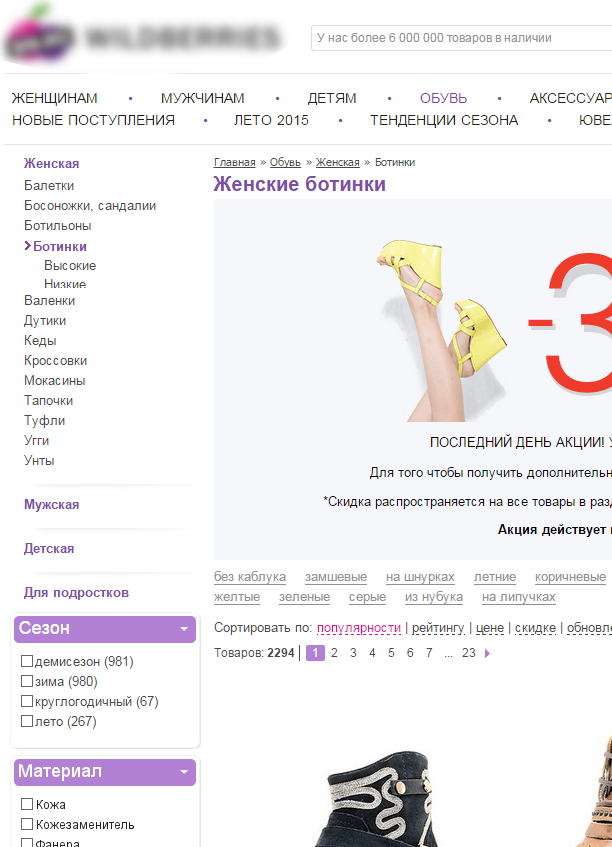
Task: Sort by рейтингу
Action: 438,628
